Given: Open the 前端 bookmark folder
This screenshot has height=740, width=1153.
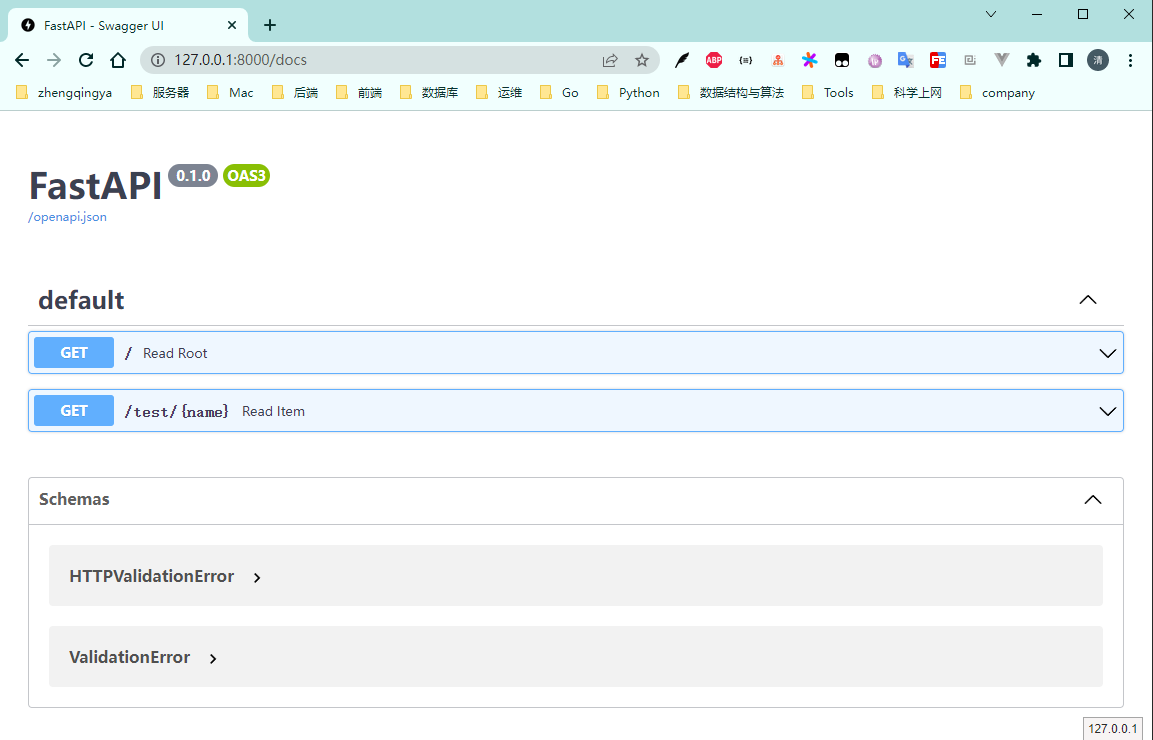Looking at the screenshot, I should (x=359, y=93).
